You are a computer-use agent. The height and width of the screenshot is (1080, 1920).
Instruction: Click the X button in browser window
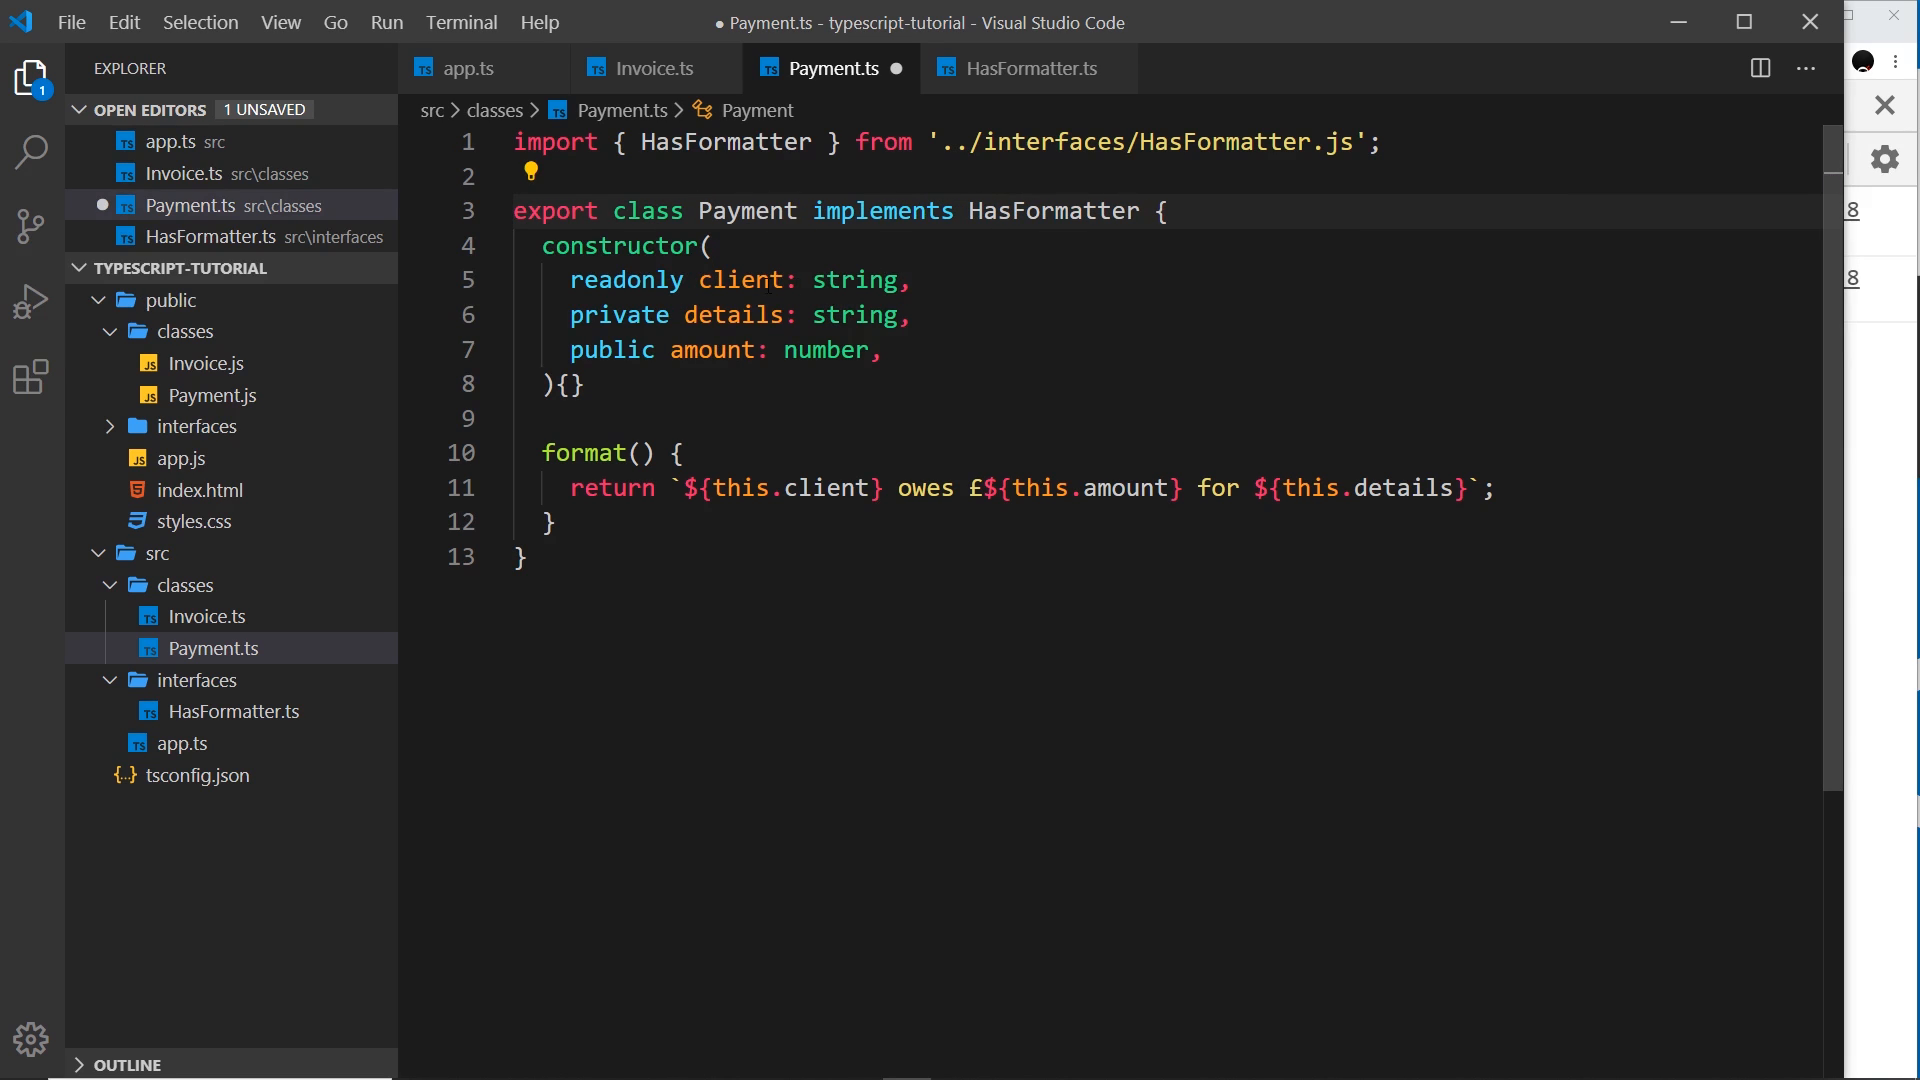[x=1885, y=105]
